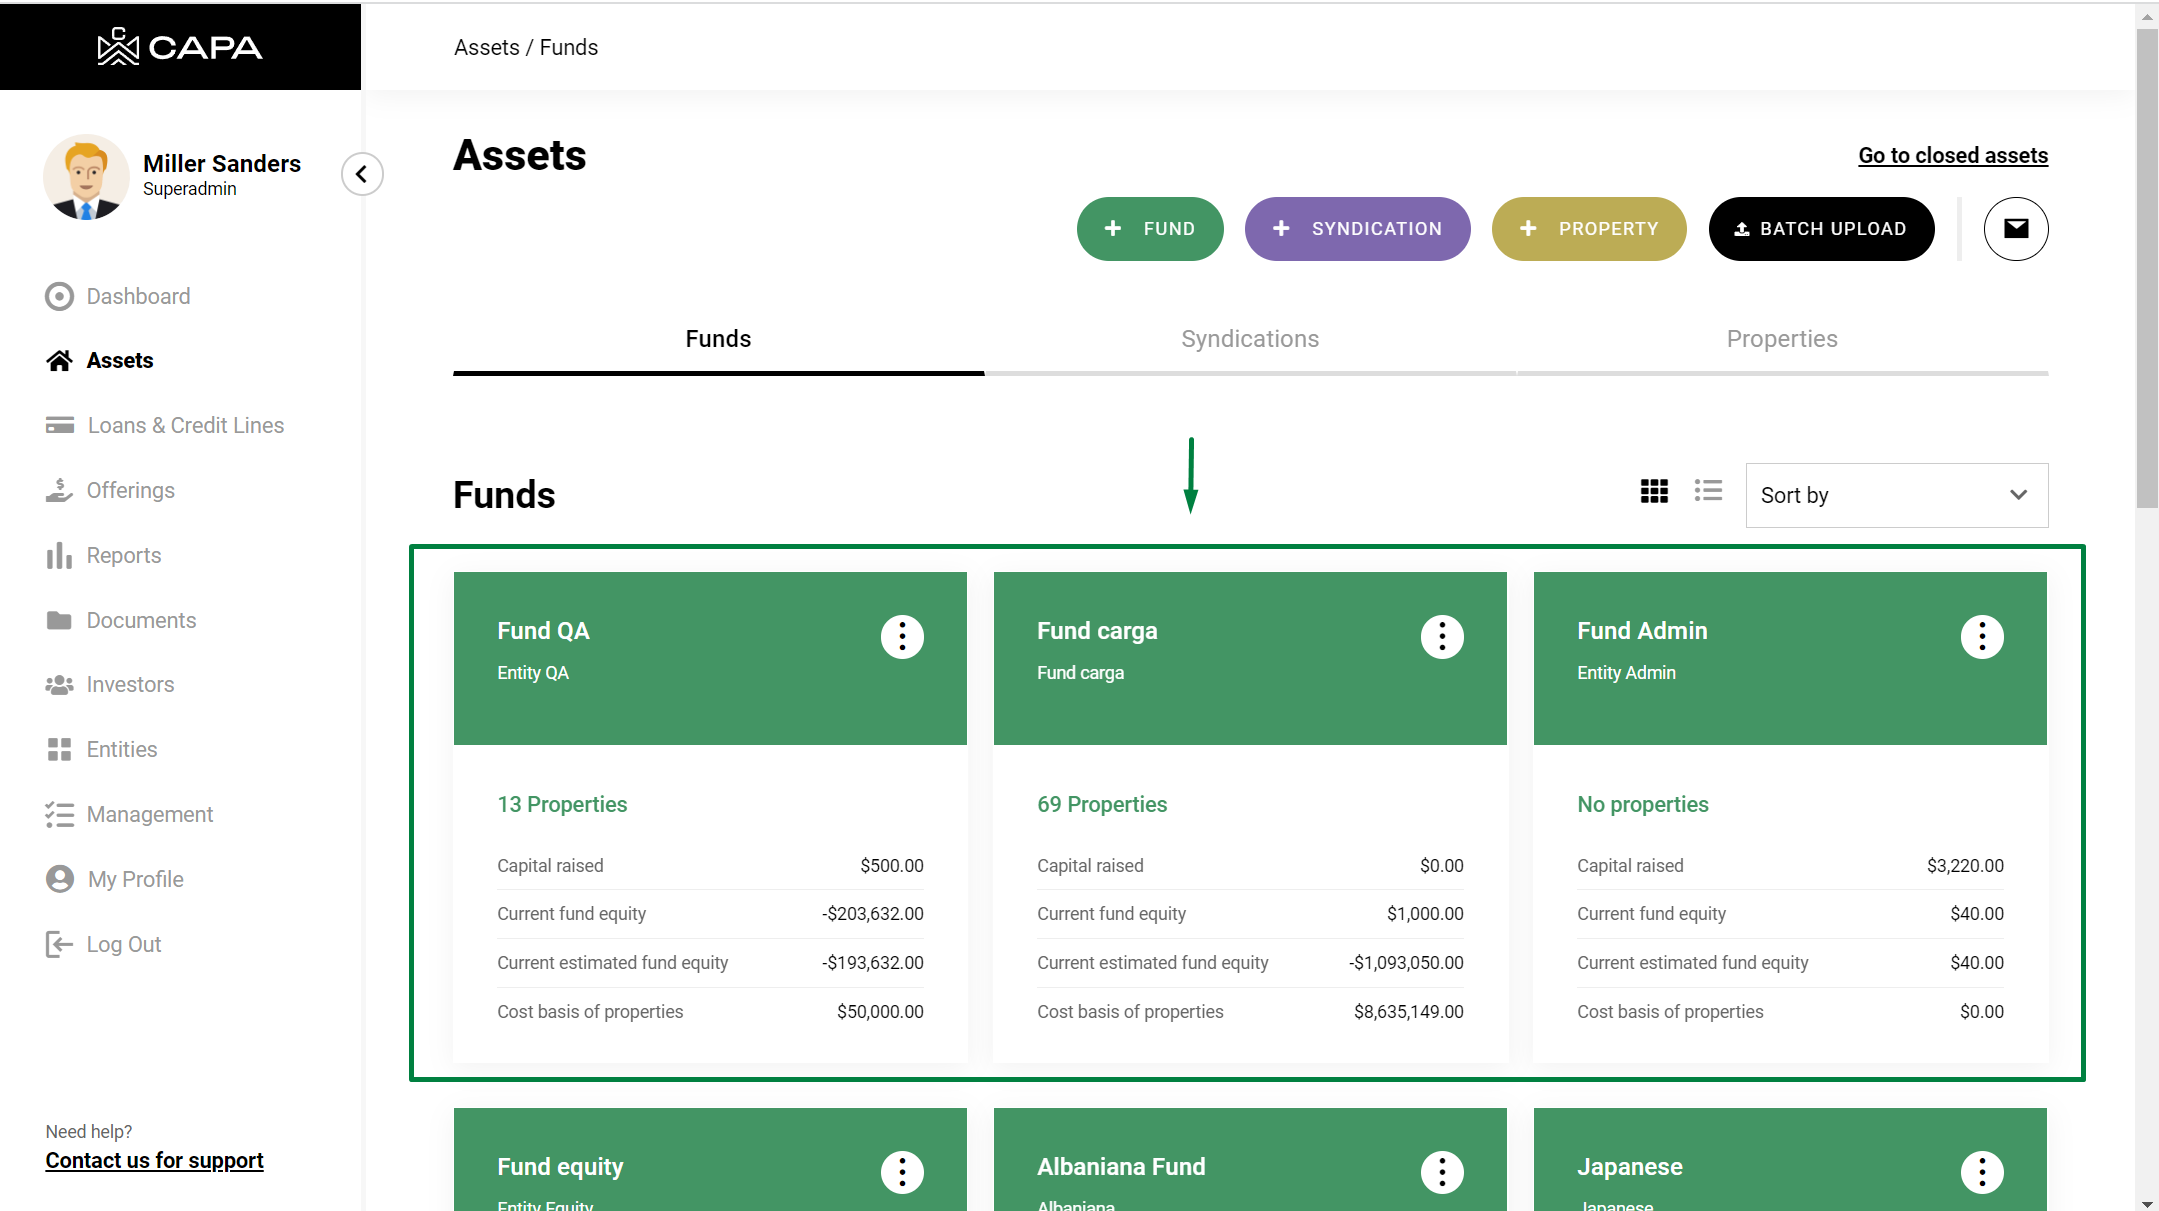Expand the Sort by dropdown
This screenshot has width=2159, height=1211.
tap(1896, 495)
